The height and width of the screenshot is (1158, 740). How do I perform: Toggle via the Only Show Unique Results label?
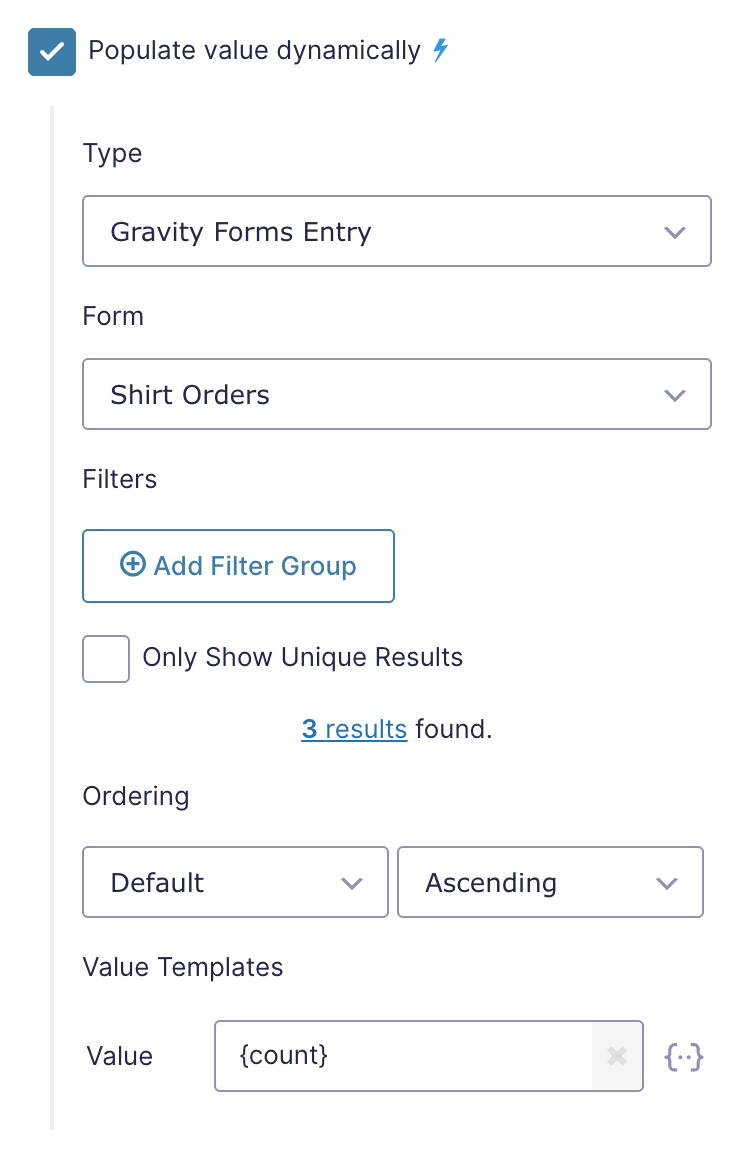(303, 657)
